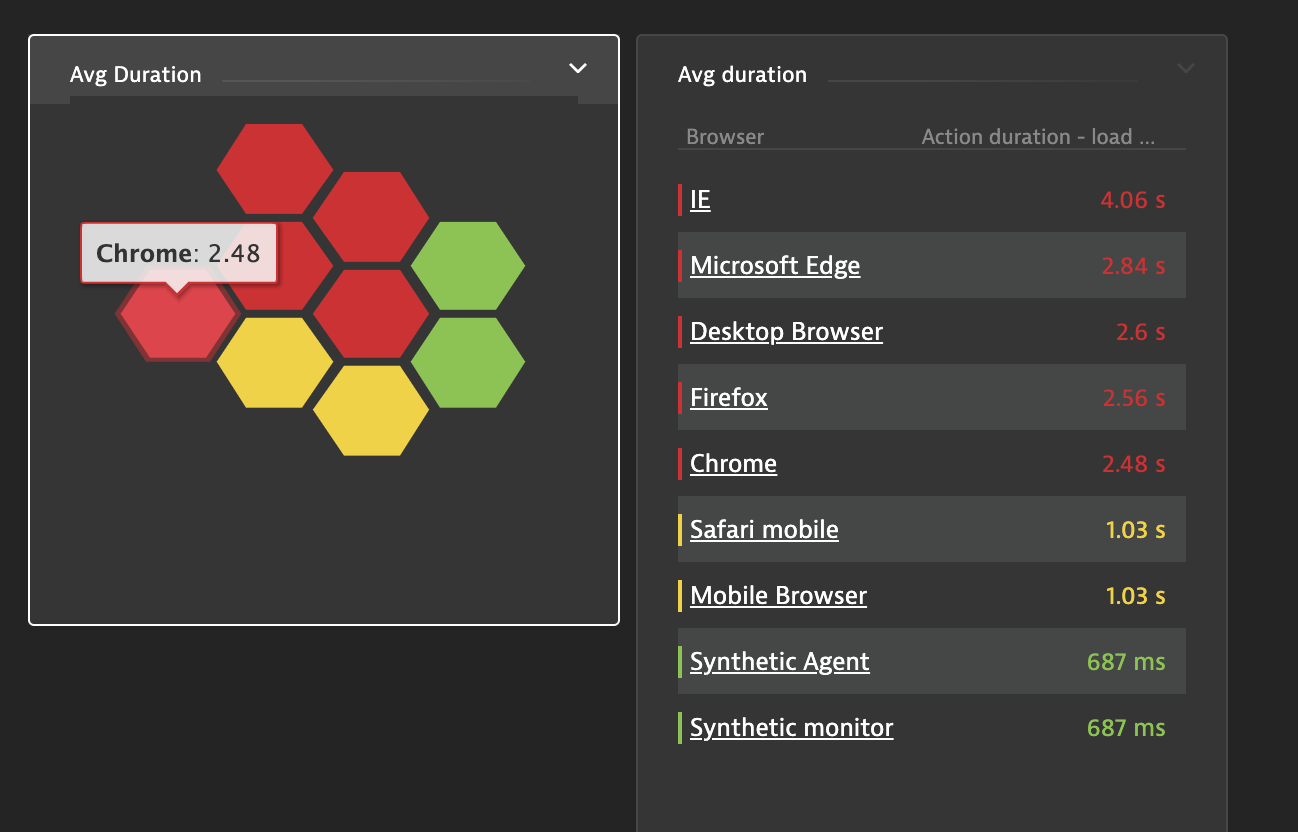Click the Browser column header
This screenshot has width=1298, height=832.
point(725,137)
